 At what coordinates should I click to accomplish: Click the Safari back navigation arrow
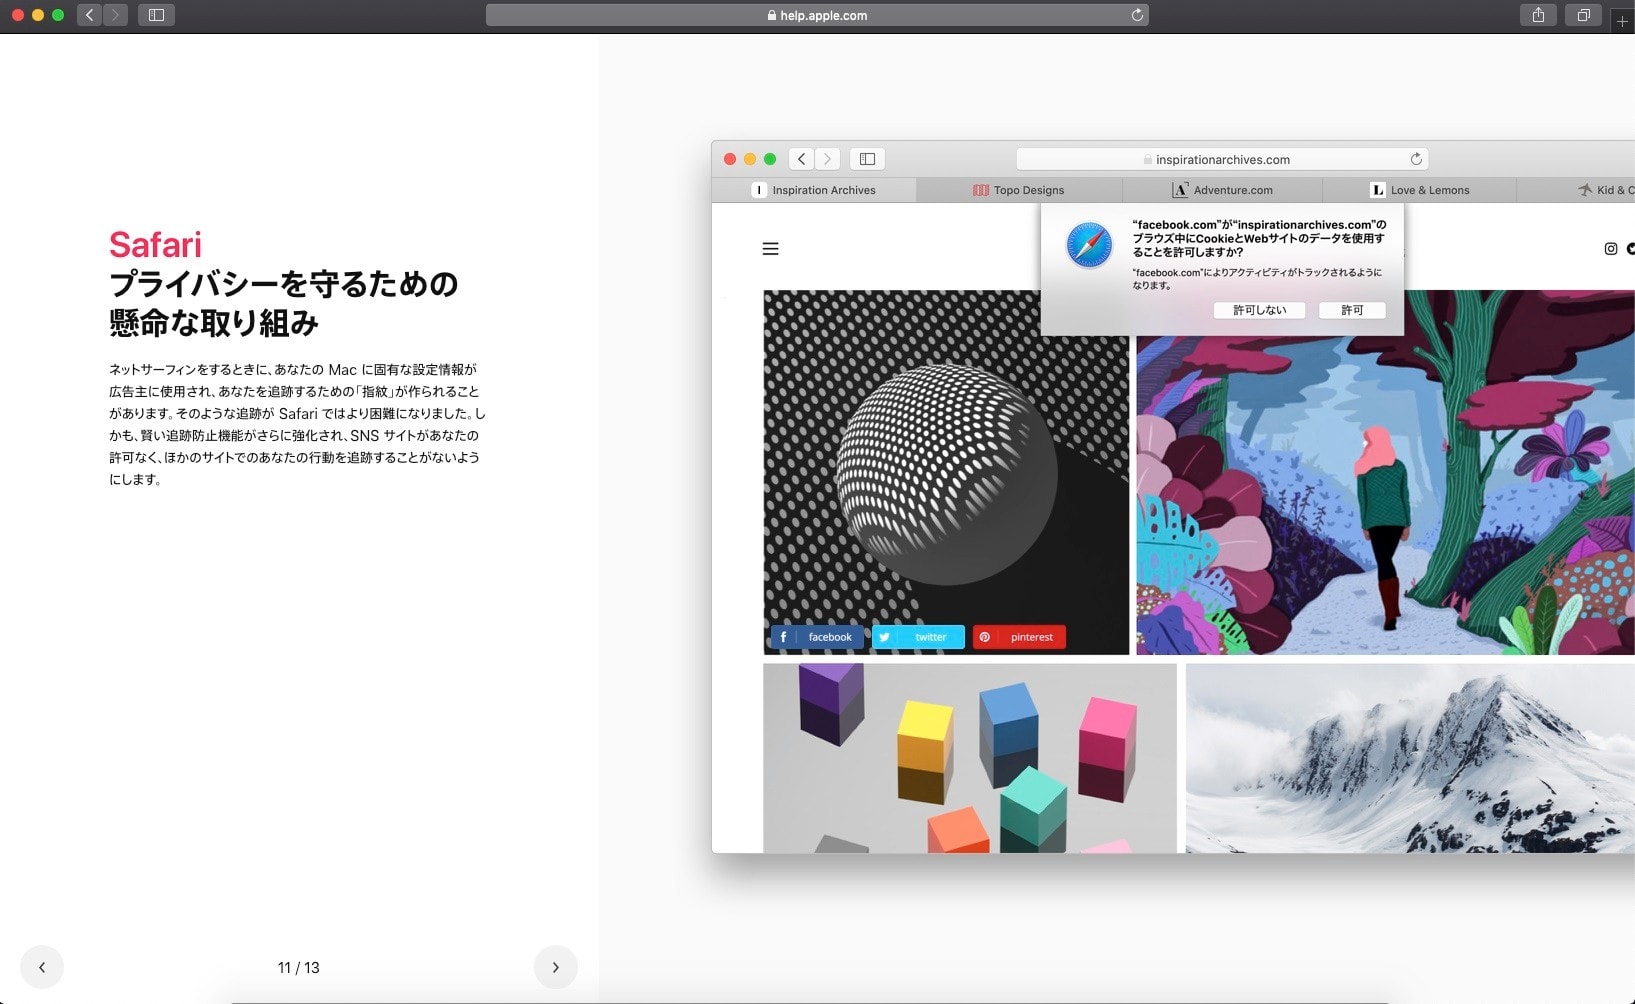[x=90, y=15]
